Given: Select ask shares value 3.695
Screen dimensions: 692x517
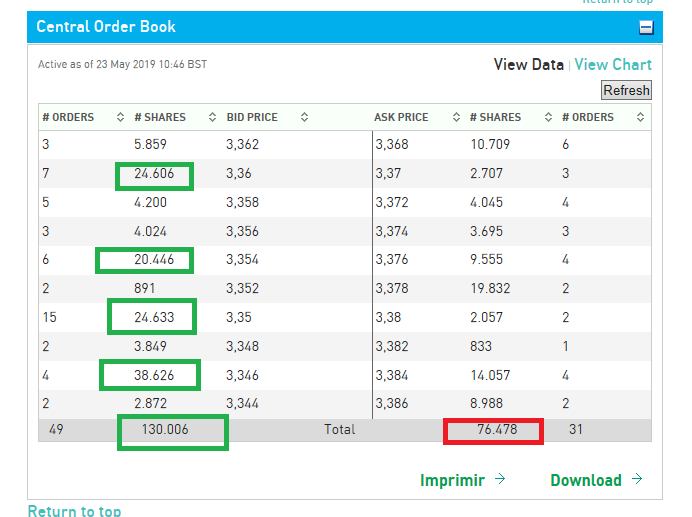Looking at the screenshot, I should tap(486, 231).
